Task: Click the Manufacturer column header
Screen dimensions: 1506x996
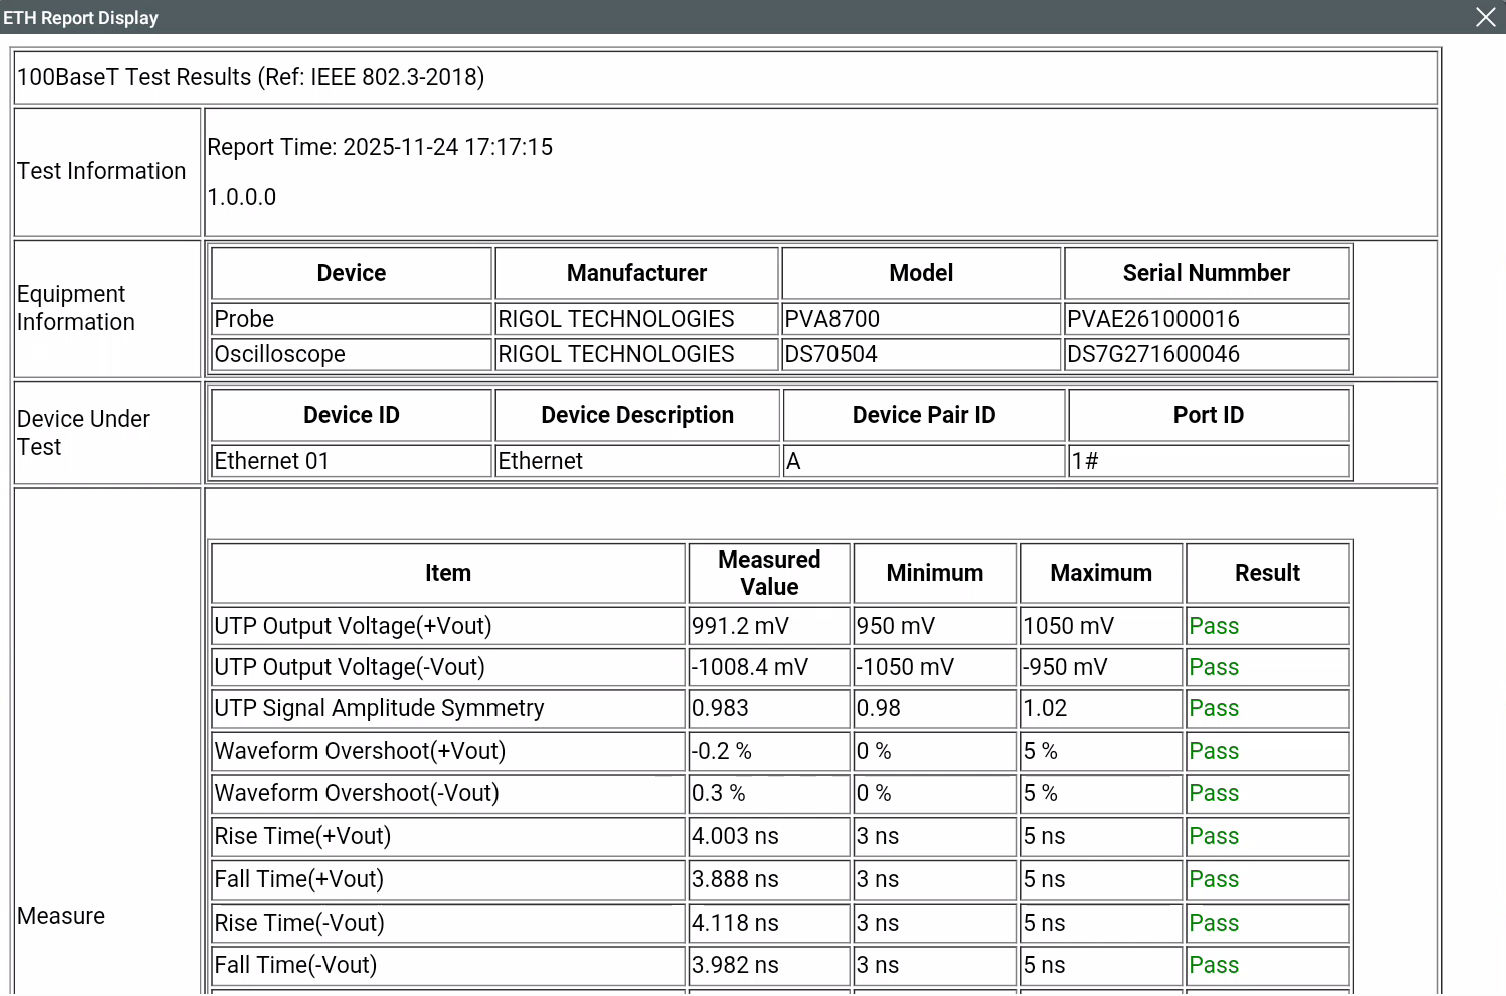Action: [637, 273]
